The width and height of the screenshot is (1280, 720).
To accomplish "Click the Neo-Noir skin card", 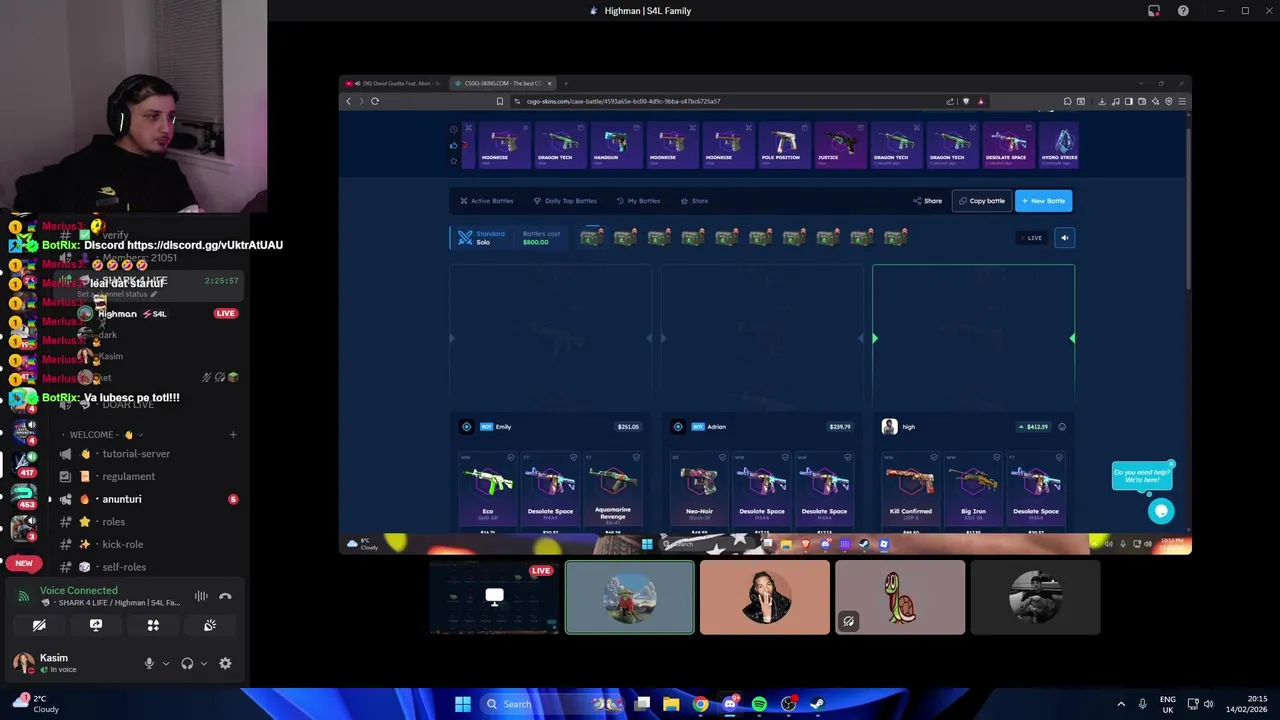I will (699, 490).
